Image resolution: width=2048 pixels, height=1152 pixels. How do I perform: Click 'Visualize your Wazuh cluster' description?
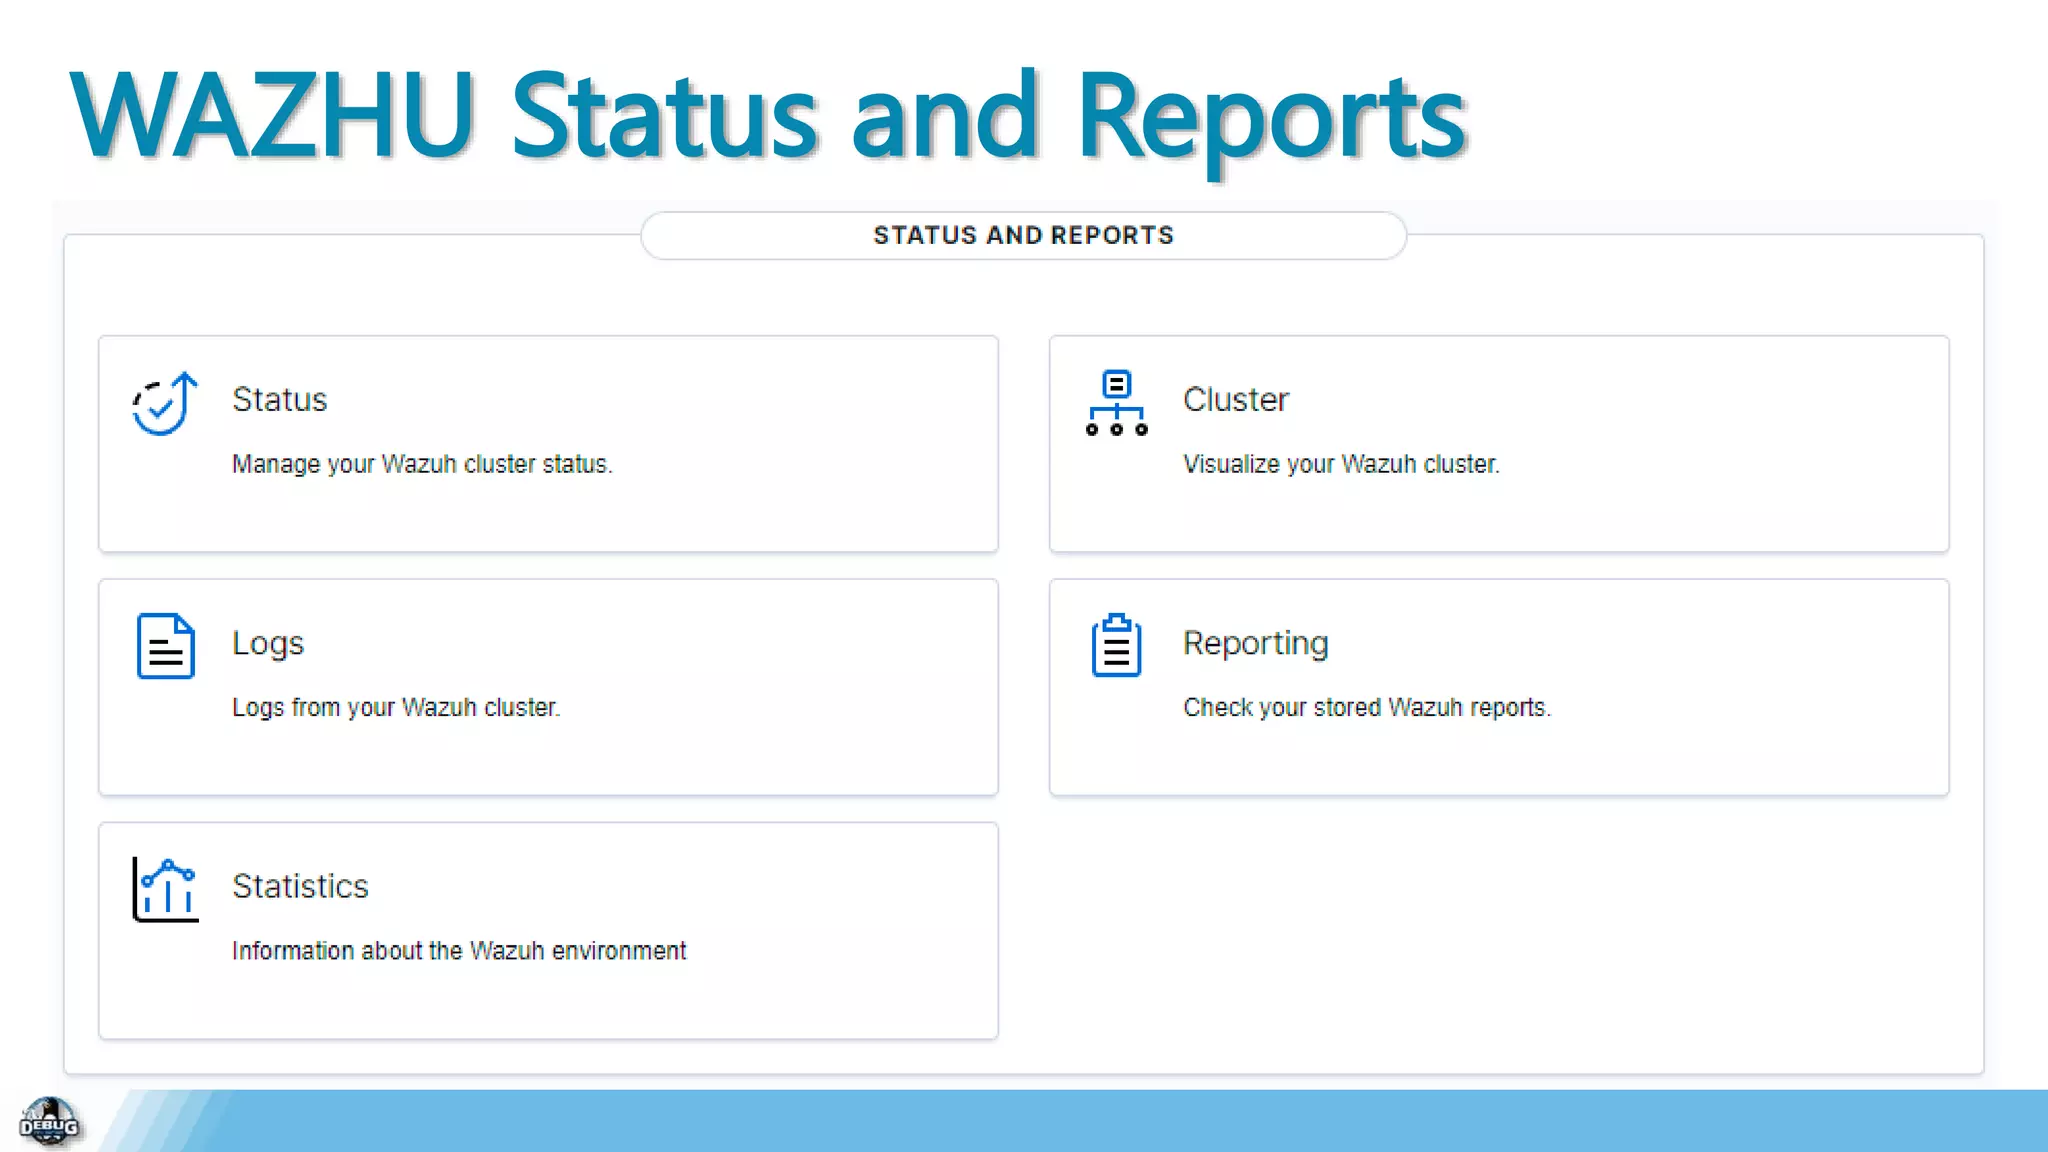tap(1340, 464)
